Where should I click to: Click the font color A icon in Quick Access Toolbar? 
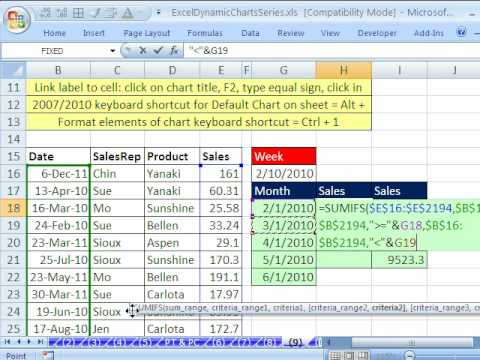click(127, 13)
